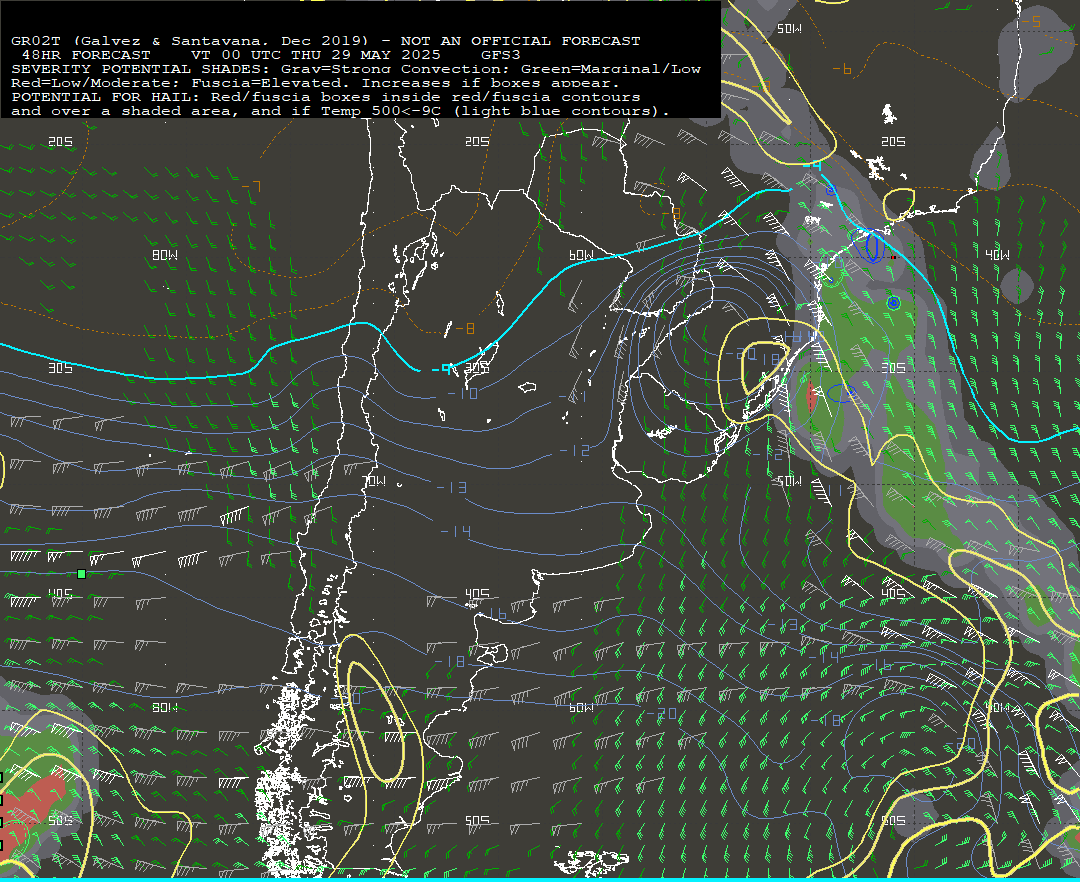The image size is (1080, 882).
Task: Select the 'Green=Marginal/Low' legend entry
Action: (611, 69)
